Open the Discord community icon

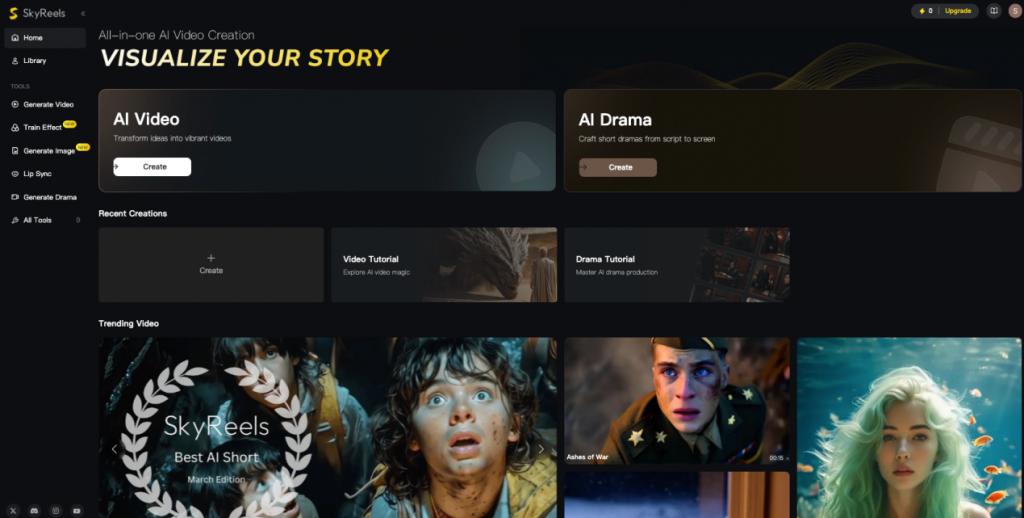pos(35,510)
